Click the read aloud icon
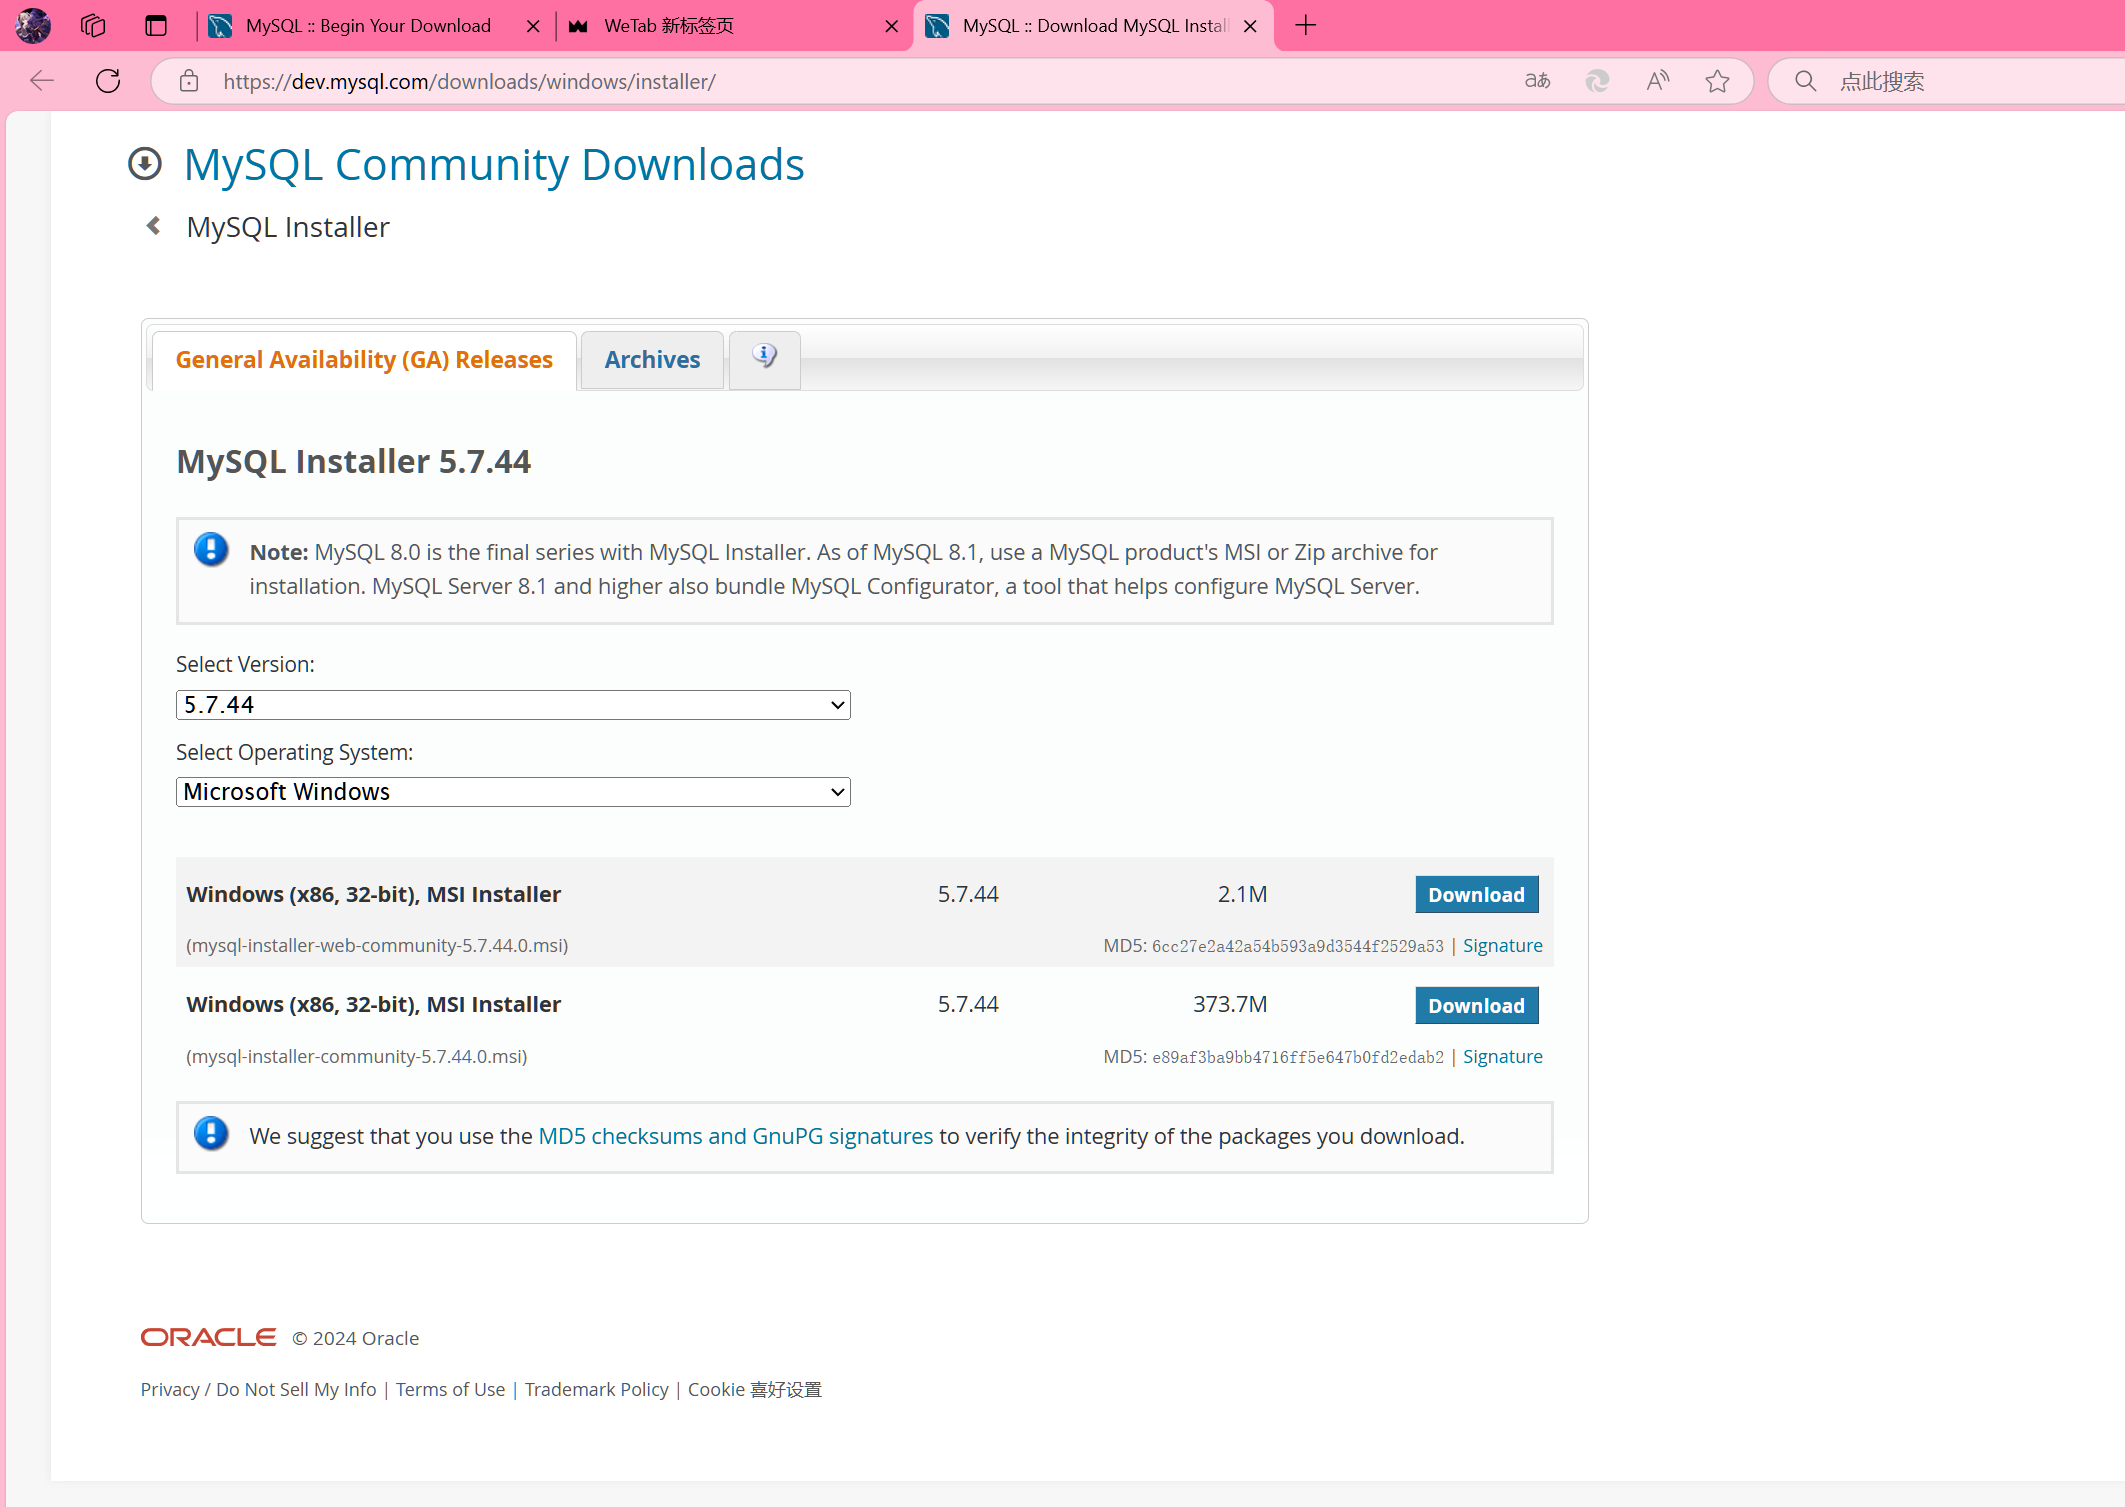Image resolution: width=2125 pixels, height=1507 pixels. click(1657, 81)
